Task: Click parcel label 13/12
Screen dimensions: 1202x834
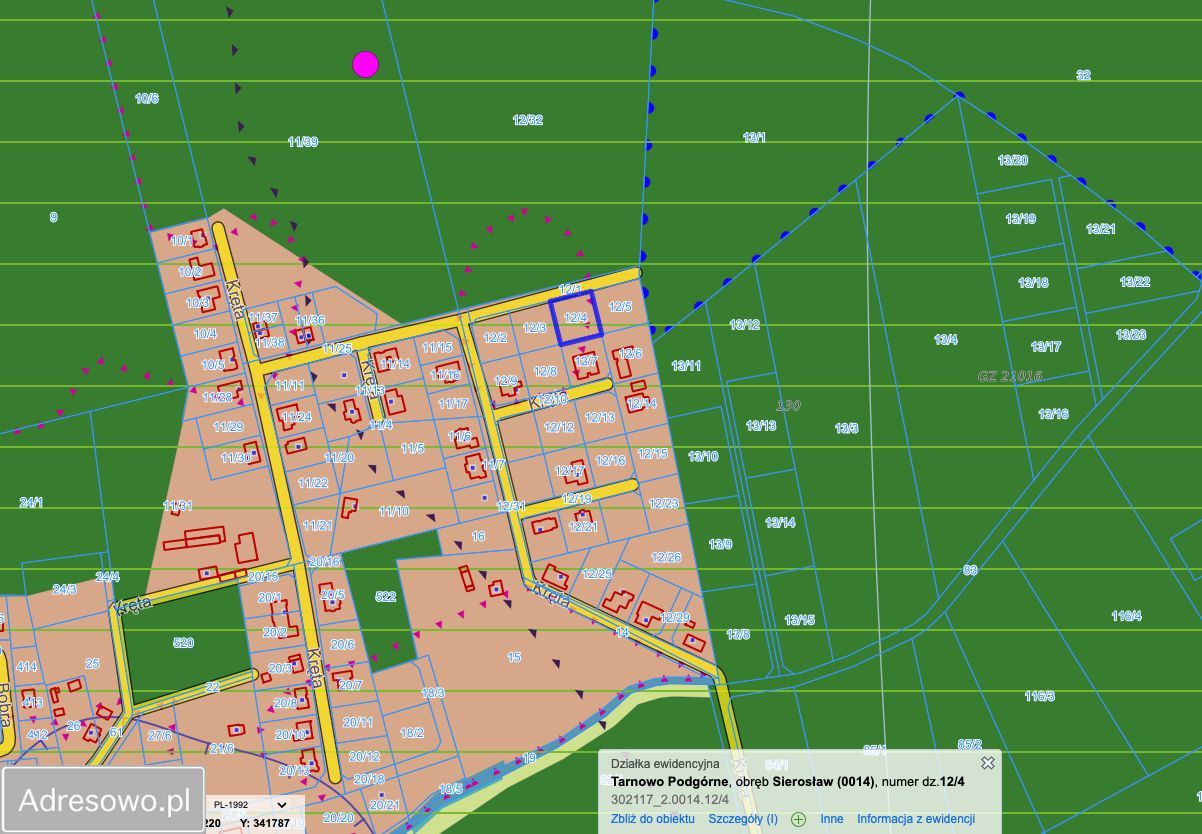Action: tap(744, 325)
